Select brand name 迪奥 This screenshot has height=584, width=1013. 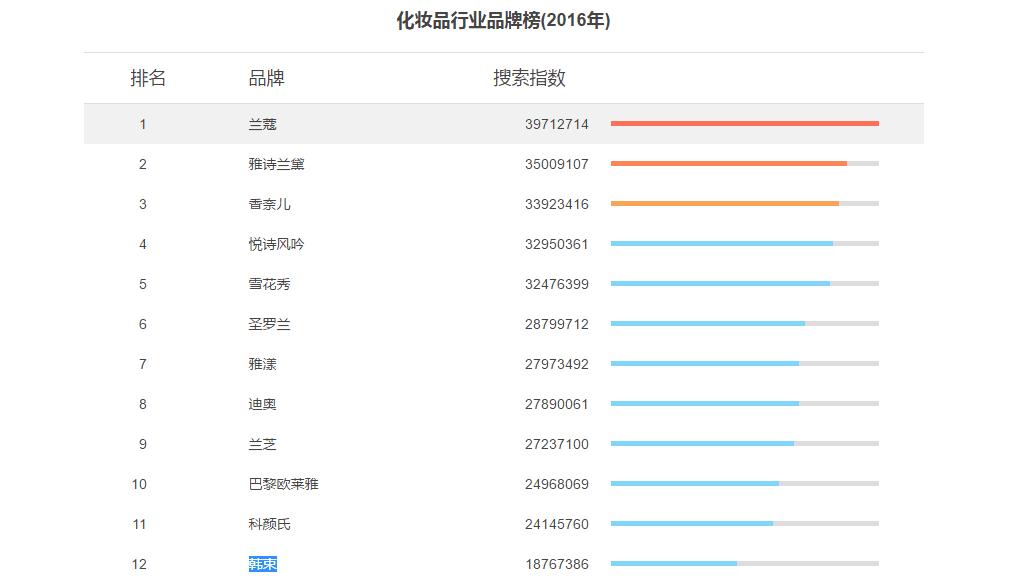pos(262,404)
